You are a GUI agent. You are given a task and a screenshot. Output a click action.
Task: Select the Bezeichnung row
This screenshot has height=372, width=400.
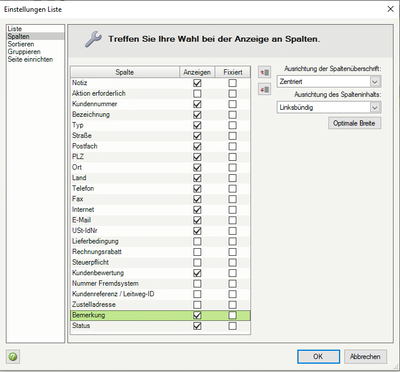tap(160, 115)
